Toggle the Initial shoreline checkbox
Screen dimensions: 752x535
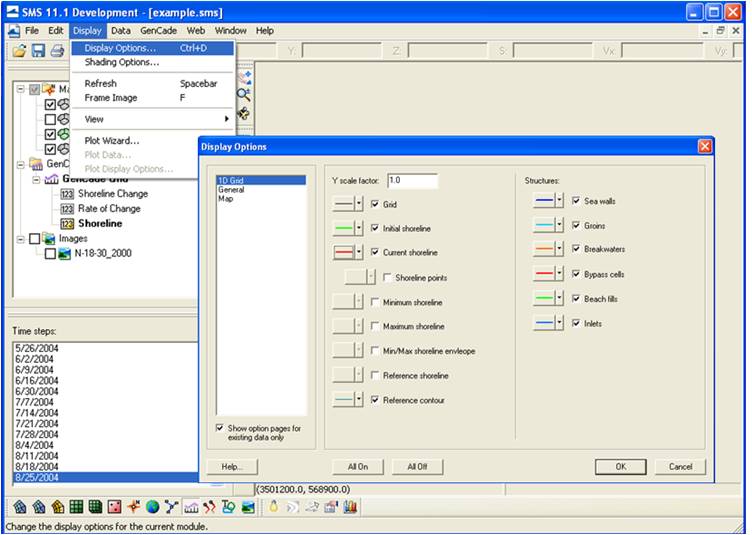[x=375, y=228]
